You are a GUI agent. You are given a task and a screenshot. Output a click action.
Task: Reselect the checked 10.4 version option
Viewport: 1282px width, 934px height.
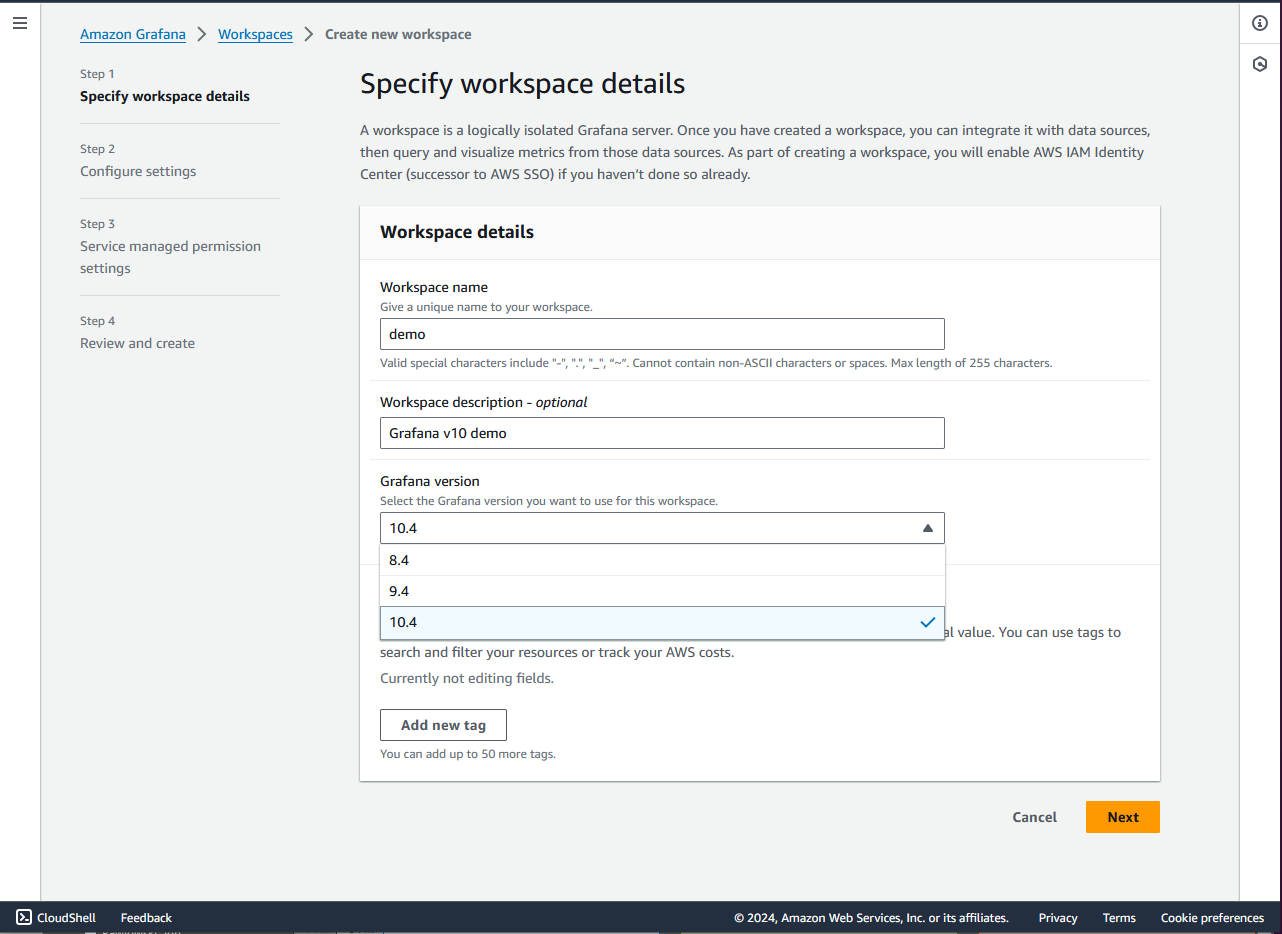[662, 621]
